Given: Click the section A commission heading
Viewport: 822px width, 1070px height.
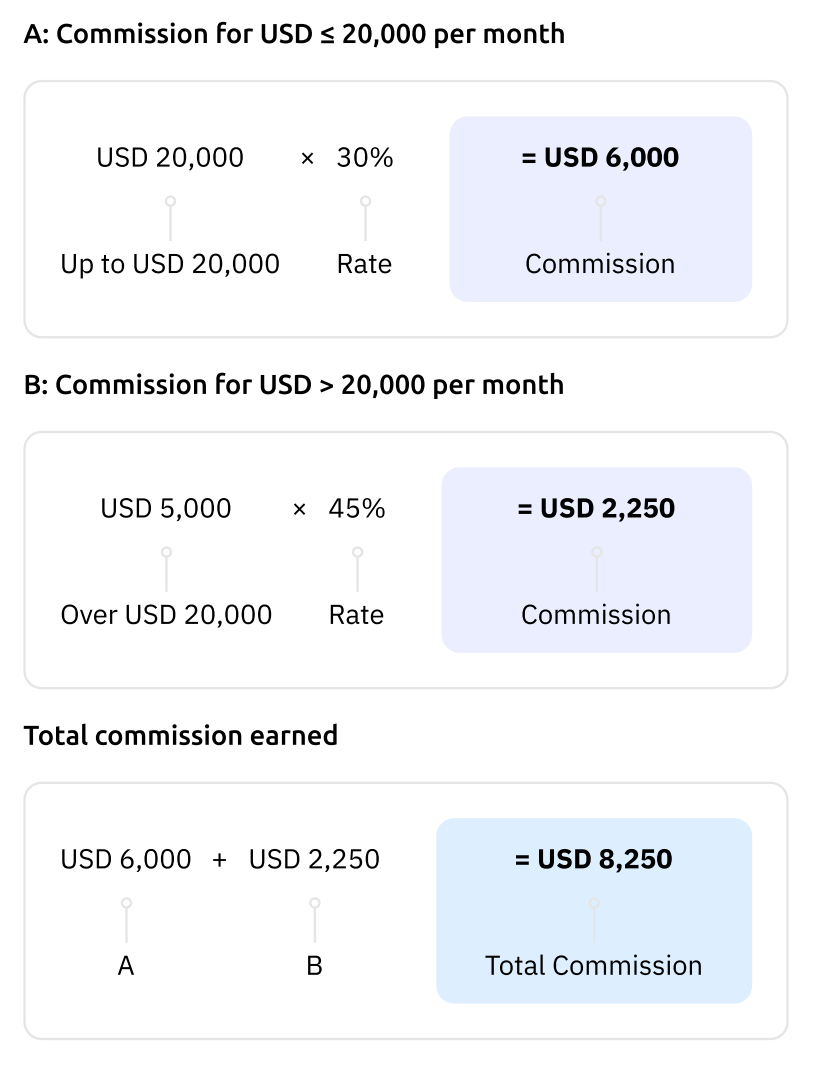Looking at the screenshot, I should (294, 34).
